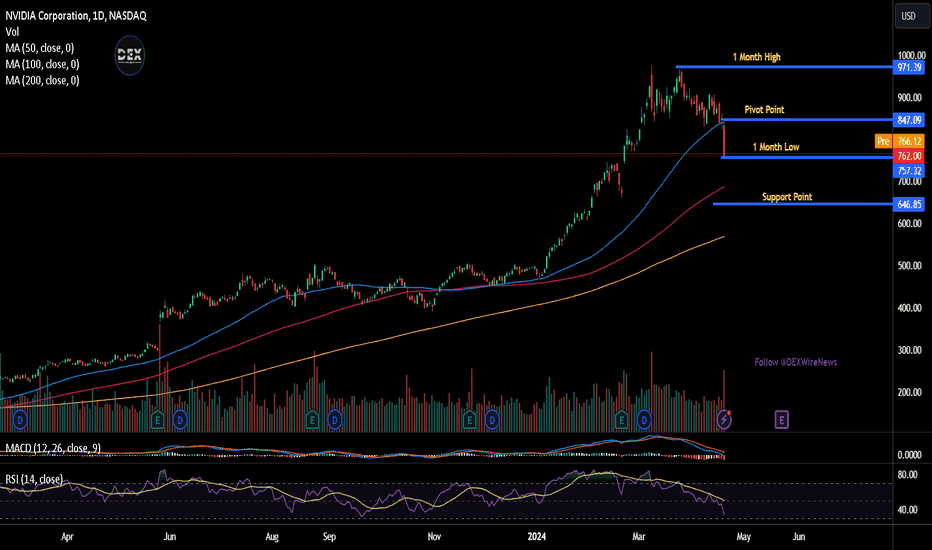Click the earnings E marker just before Mar
The width and height of the screenshot is (932, 550).
point(621,420)
